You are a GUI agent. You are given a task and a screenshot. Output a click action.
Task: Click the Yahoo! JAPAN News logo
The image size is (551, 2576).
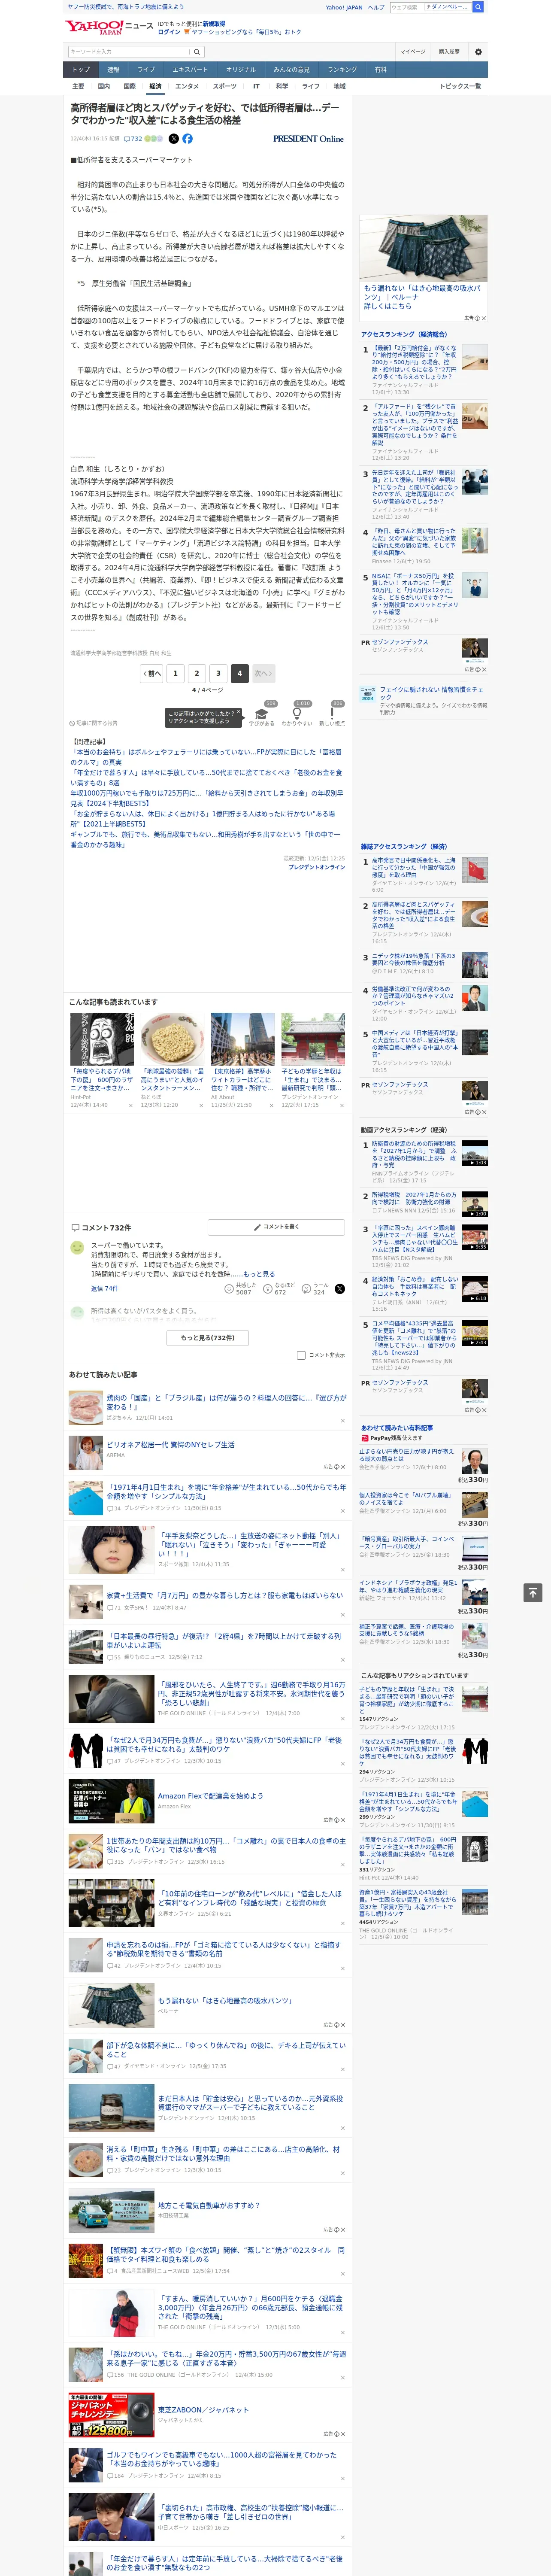(x=109, y=27)
